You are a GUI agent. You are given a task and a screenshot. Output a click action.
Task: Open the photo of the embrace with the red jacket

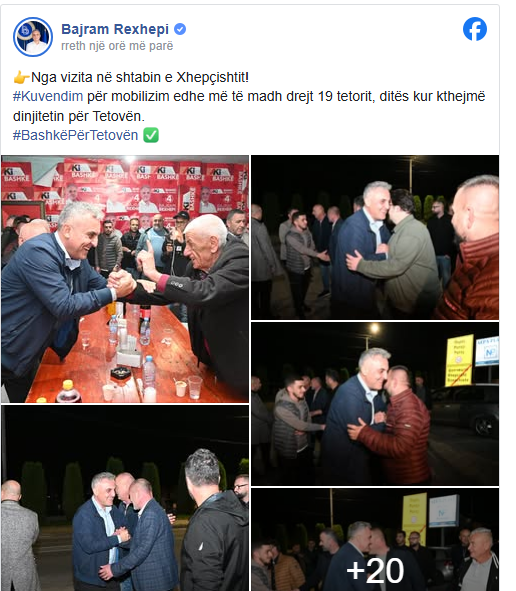click(x=375, y=404)
